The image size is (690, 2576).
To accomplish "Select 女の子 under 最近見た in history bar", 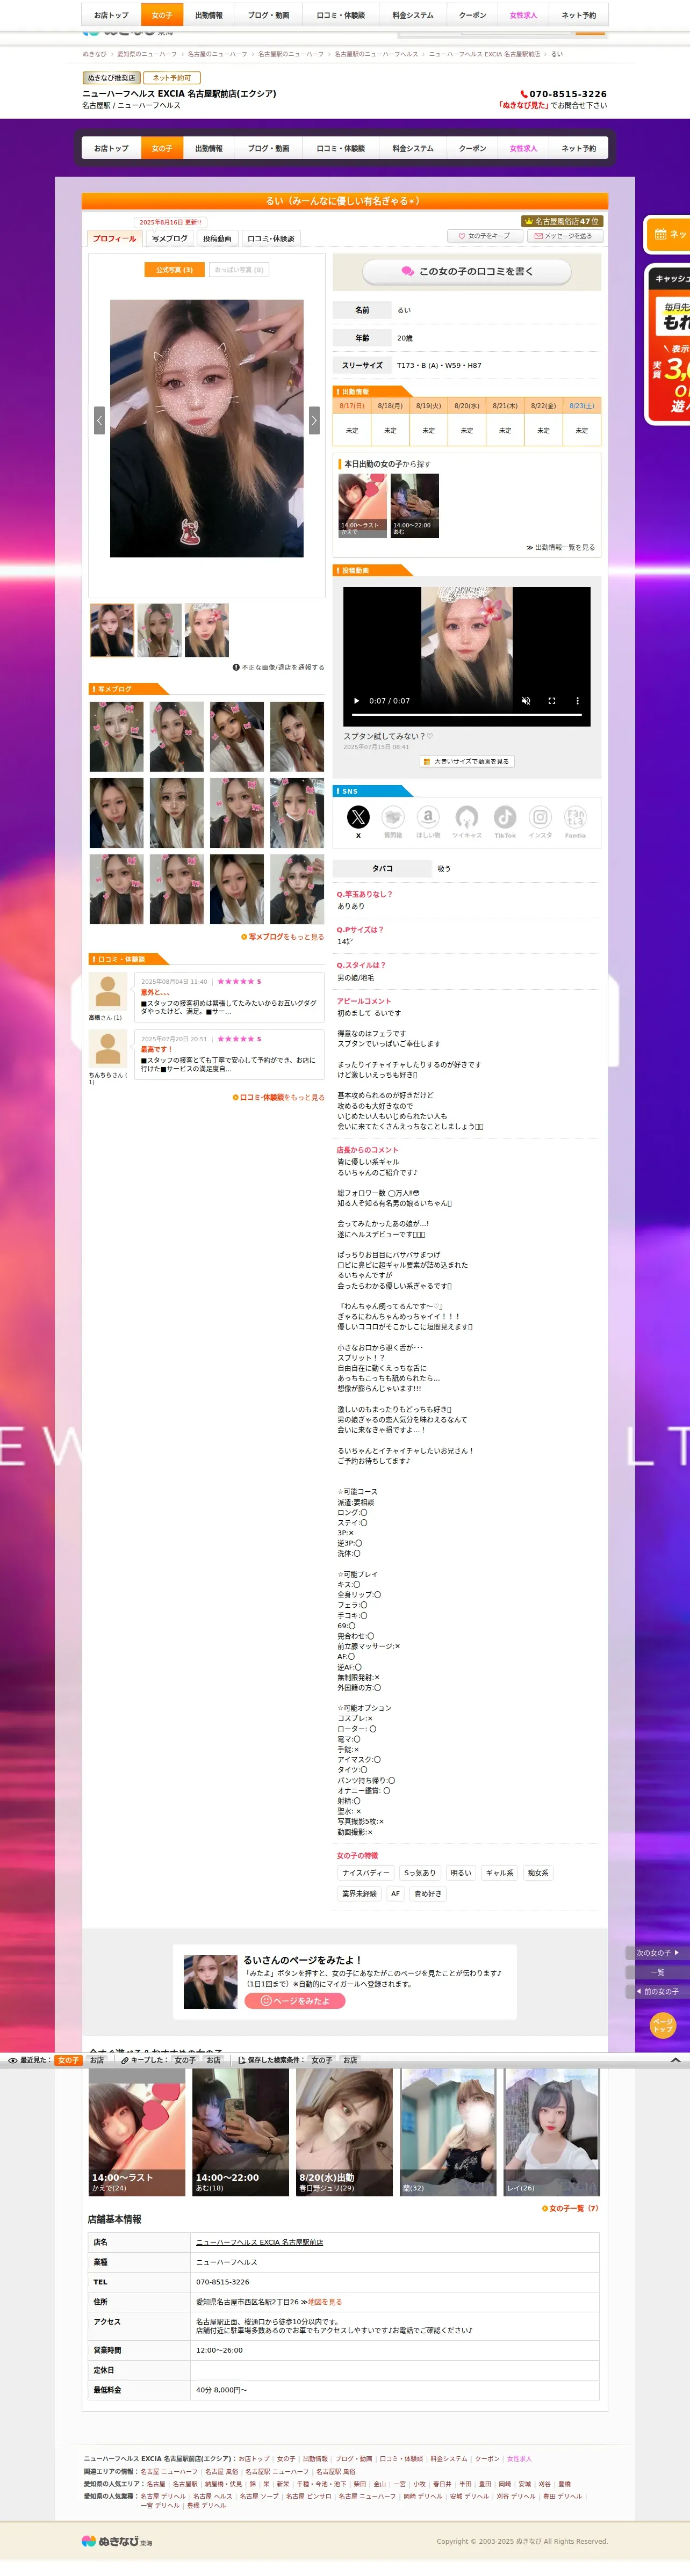I will pyautogui.click(x=68, y=2060).
